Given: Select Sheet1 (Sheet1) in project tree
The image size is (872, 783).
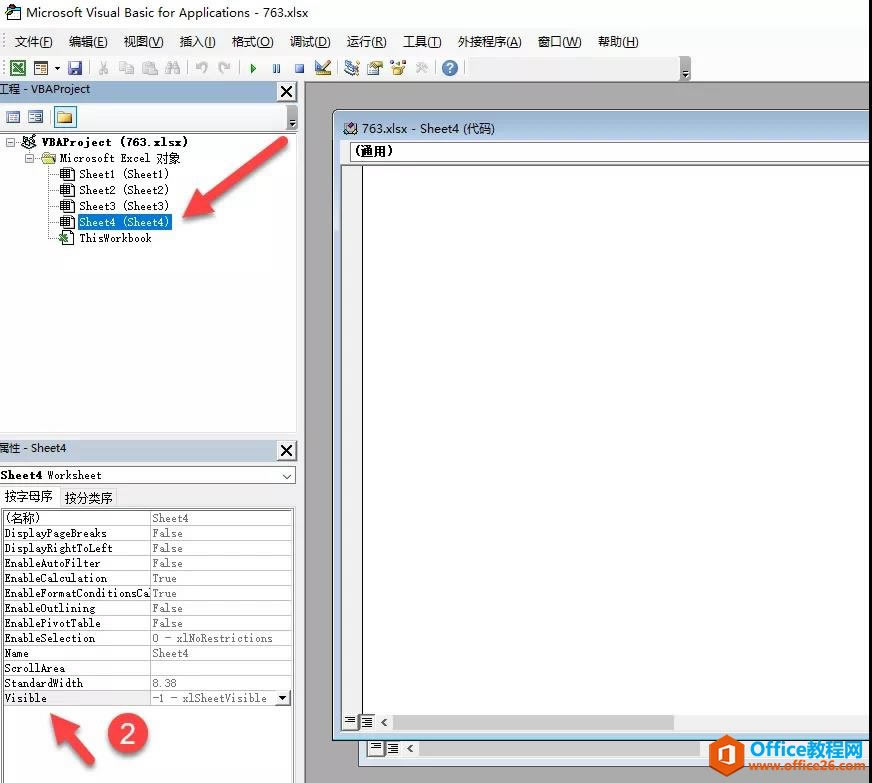Looking at the screenshot, I should pyautogui.click(x=123, y=174).
